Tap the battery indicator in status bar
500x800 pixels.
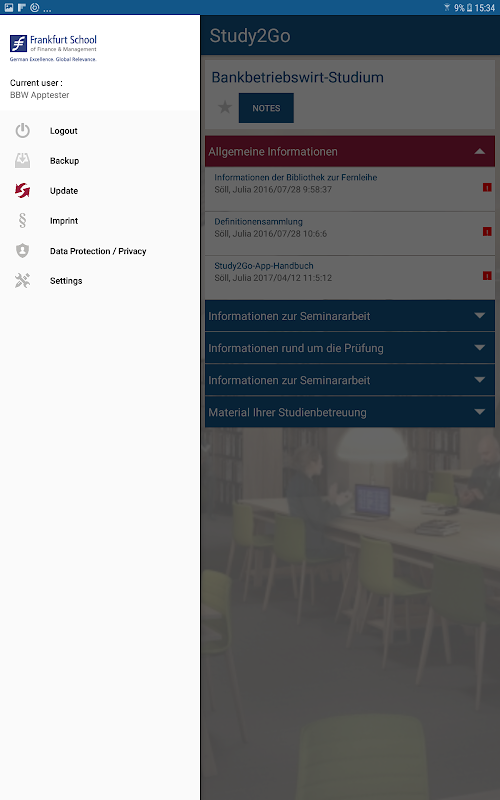[469, 8]
